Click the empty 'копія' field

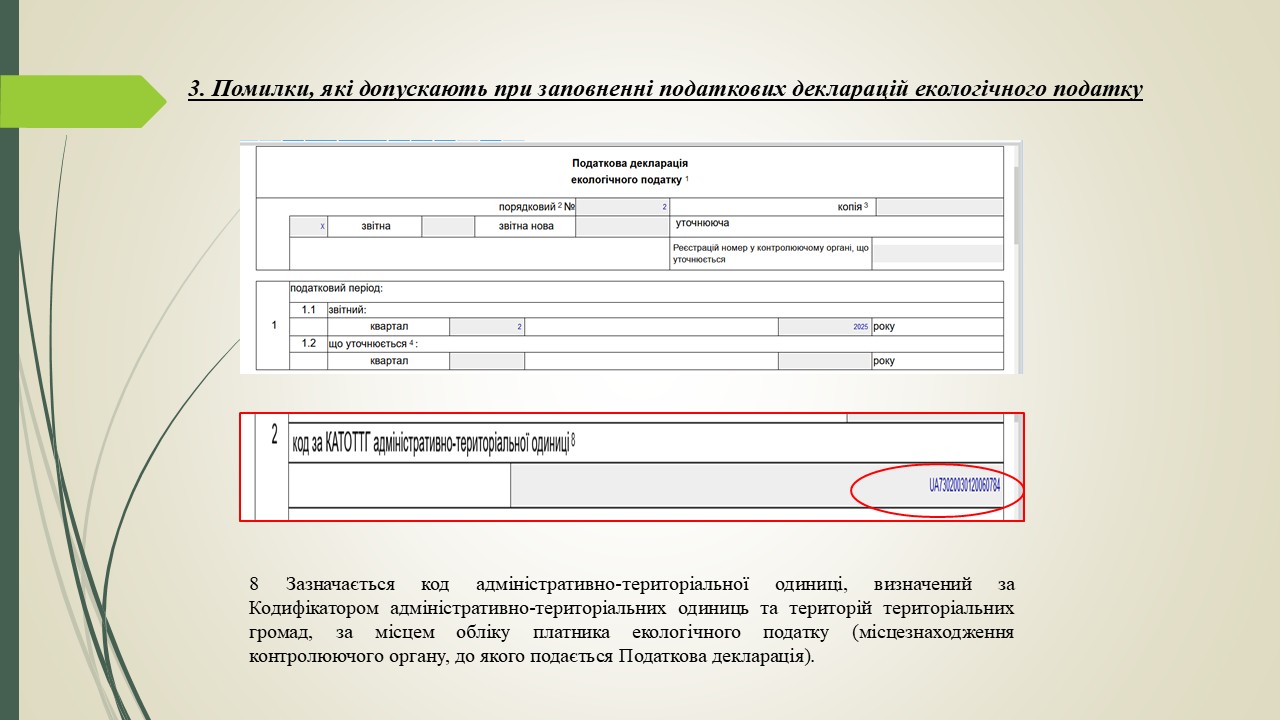click(x=938, y=207)
